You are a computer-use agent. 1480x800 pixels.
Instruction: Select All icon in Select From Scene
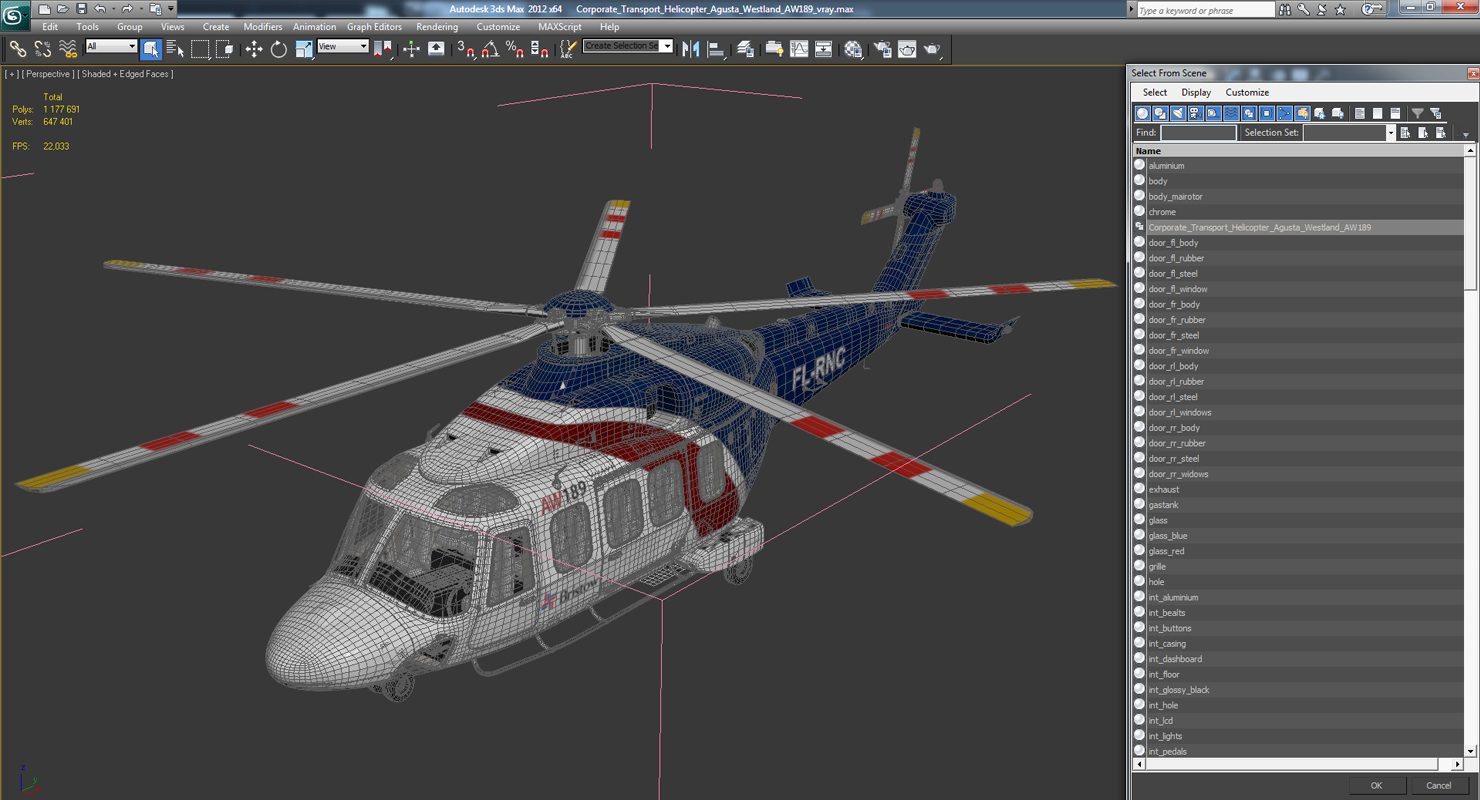(1405, 132)
